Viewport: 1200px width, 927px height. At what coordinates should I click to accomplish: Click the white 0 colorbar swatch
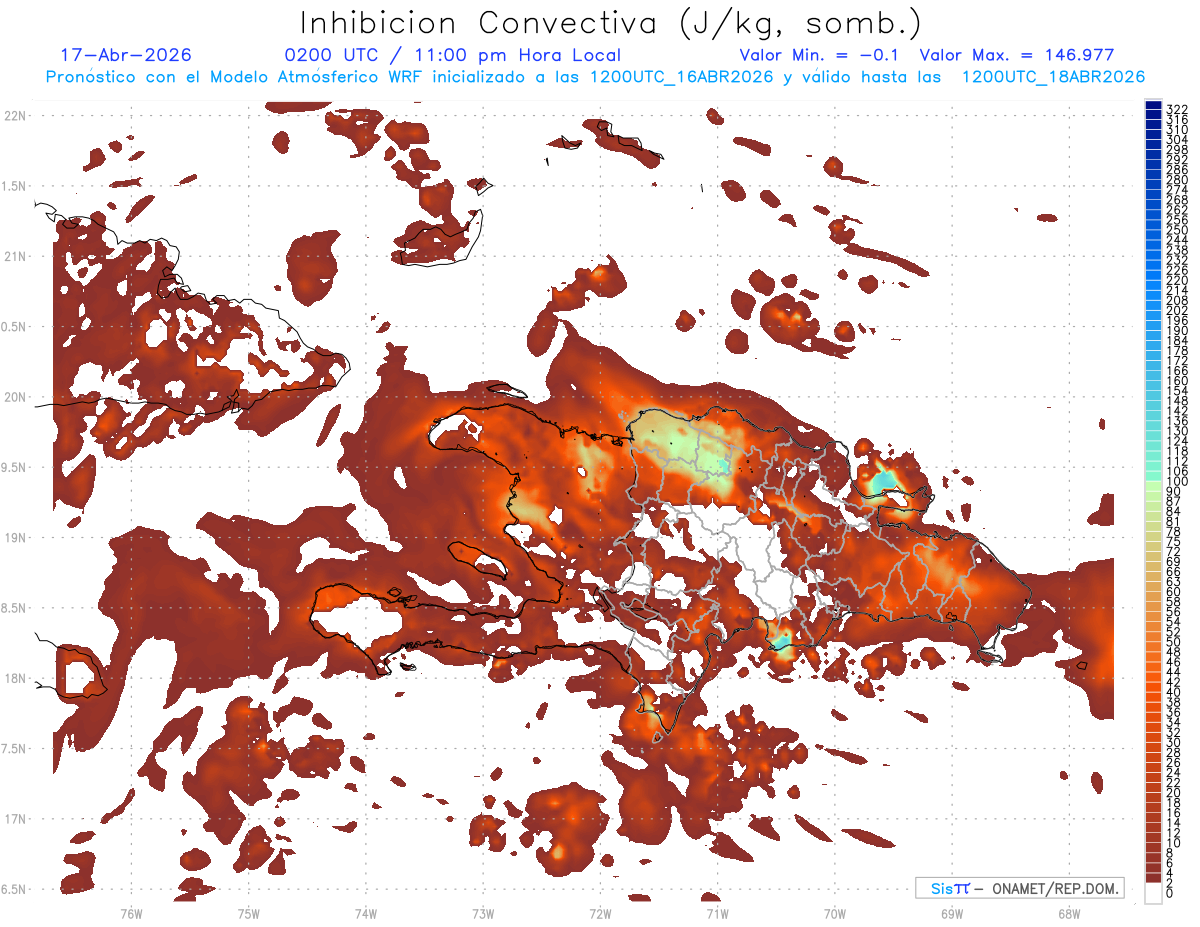coord(1153,893)
